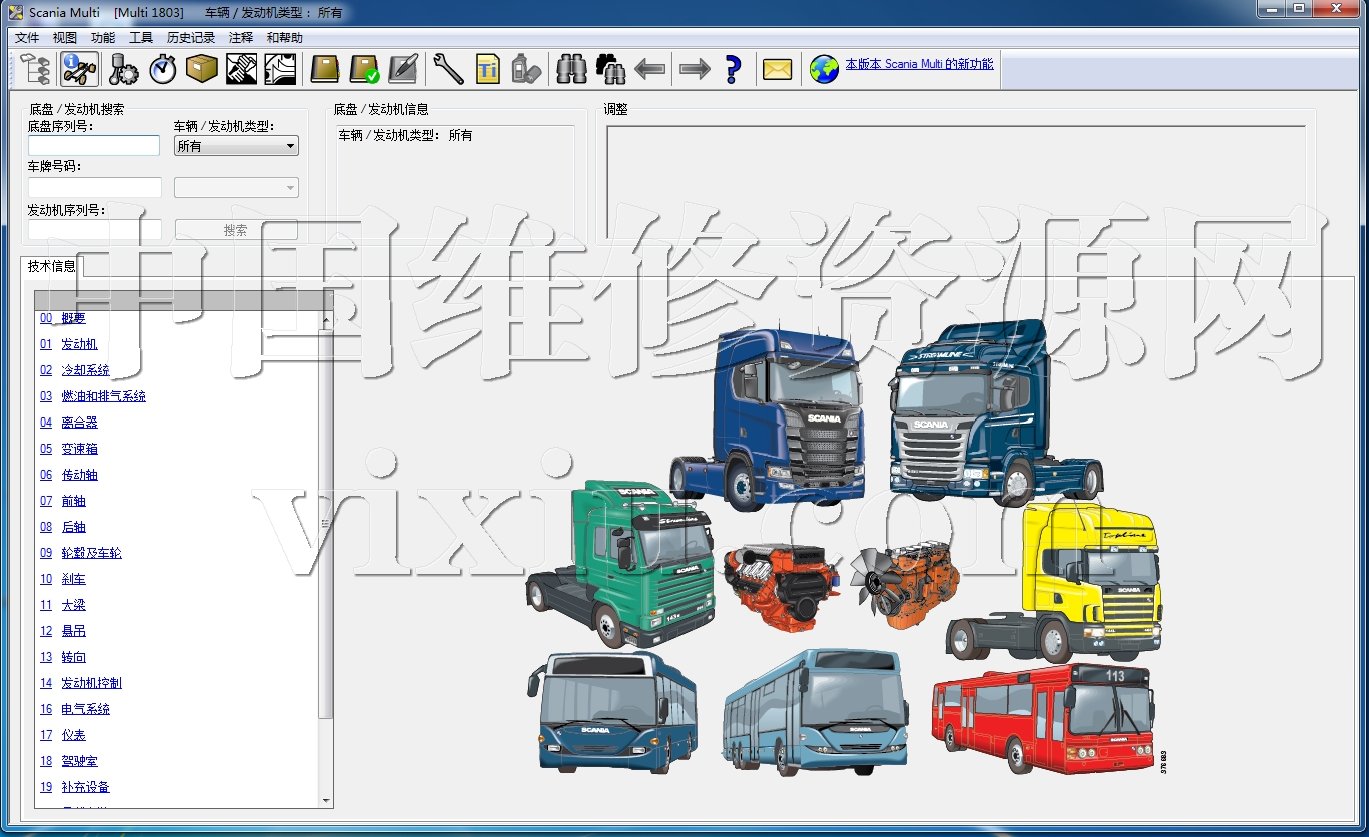
Task: Click the binoculars search icon
Action: [571, 69]
